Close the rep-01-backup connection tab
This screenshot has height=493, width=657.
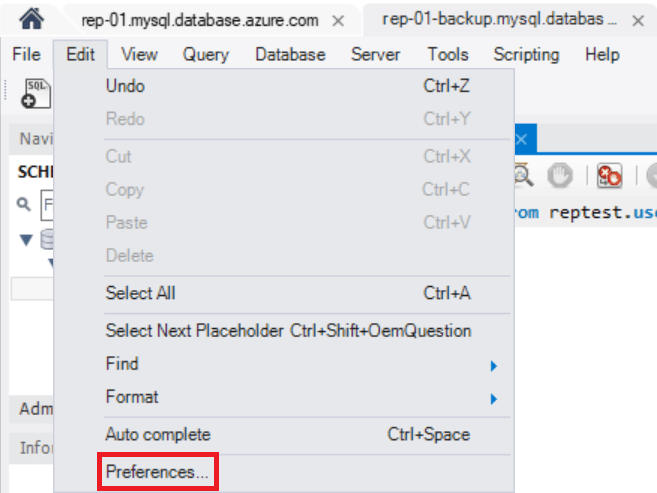(x=638, y=21)
